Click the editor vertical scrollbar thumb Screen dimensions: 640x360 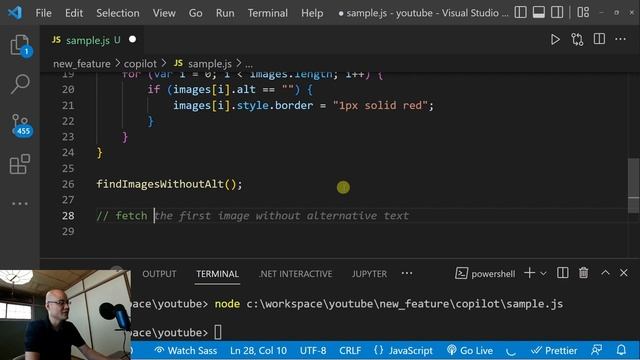tap(633, 185)
